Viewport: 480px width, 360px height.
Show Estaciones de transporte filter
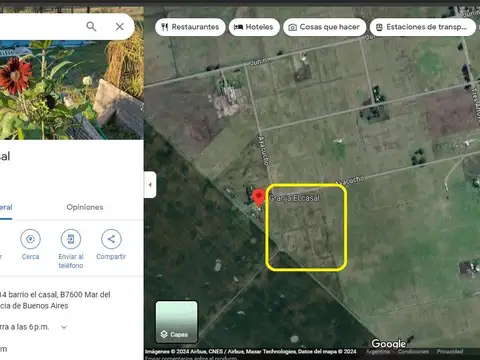(423, 27)
